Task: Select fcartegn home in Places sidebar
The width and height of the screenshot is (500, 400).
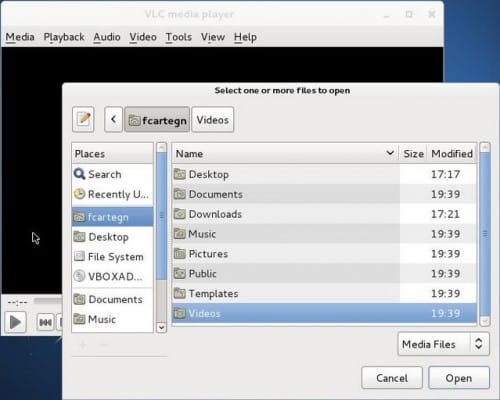Action: coord(112,217)
